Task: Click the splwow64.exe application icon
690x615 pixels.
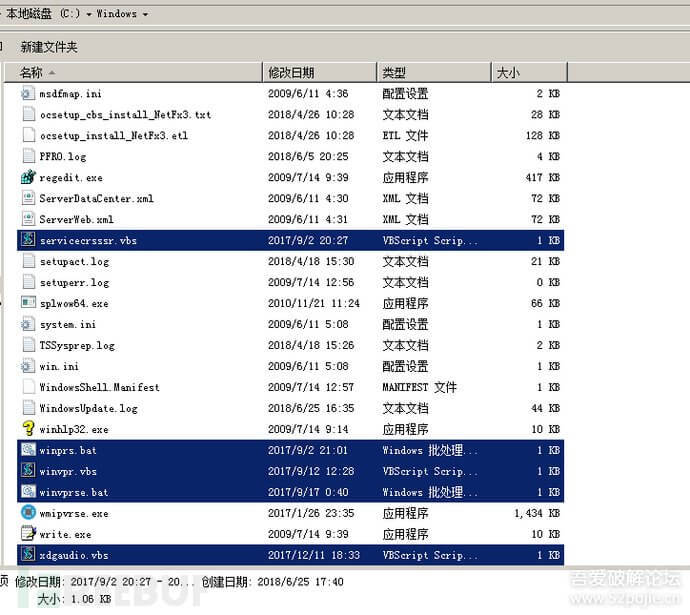Action: click(x=28, y=303)
